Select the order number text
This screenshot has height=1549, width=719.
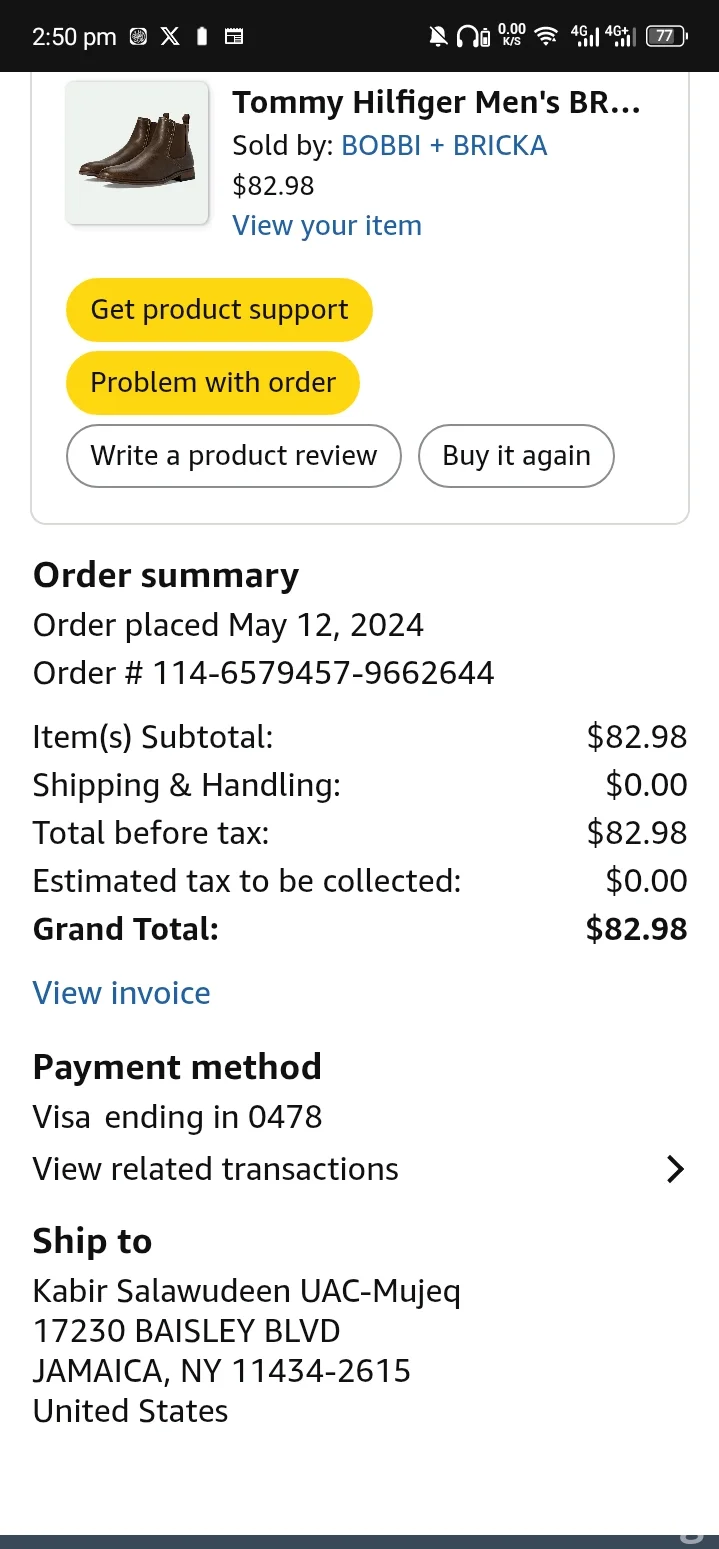(x=264, y=673)
